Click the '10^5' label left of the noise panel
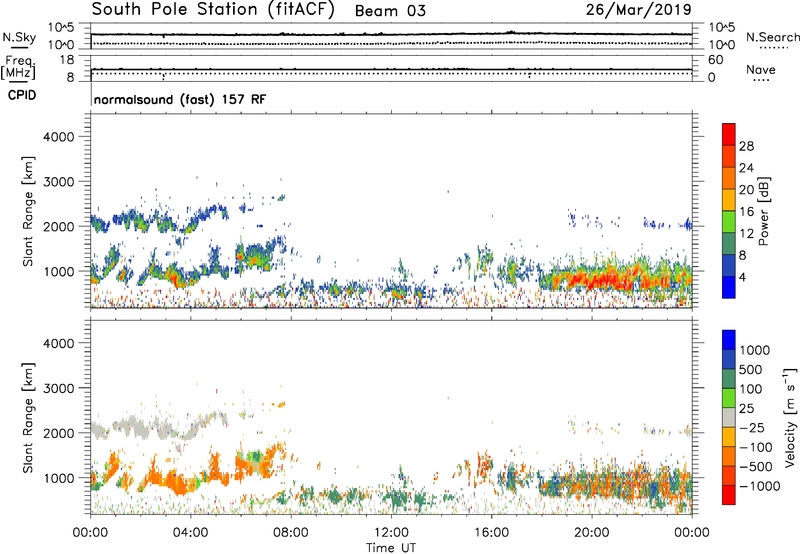This screenshot has height=554, width=800. pos(61,27)
